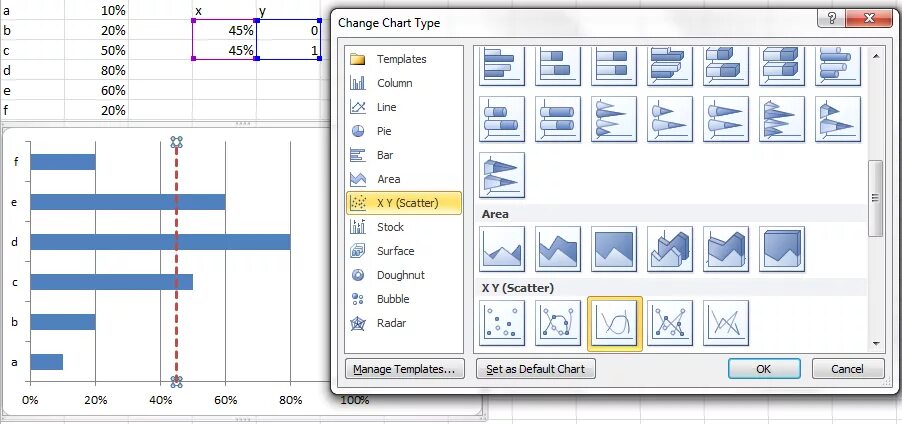This screenshot has height=424, width=902.
Task: Click the chart gallery scrollbar thumb
Action: click(x=876, y=198)
